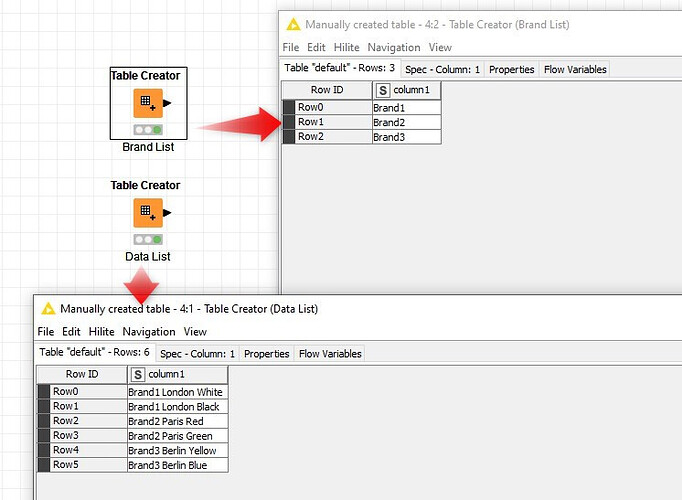
Task: Open Hilite menu in Brand List window
Action: 347,47
